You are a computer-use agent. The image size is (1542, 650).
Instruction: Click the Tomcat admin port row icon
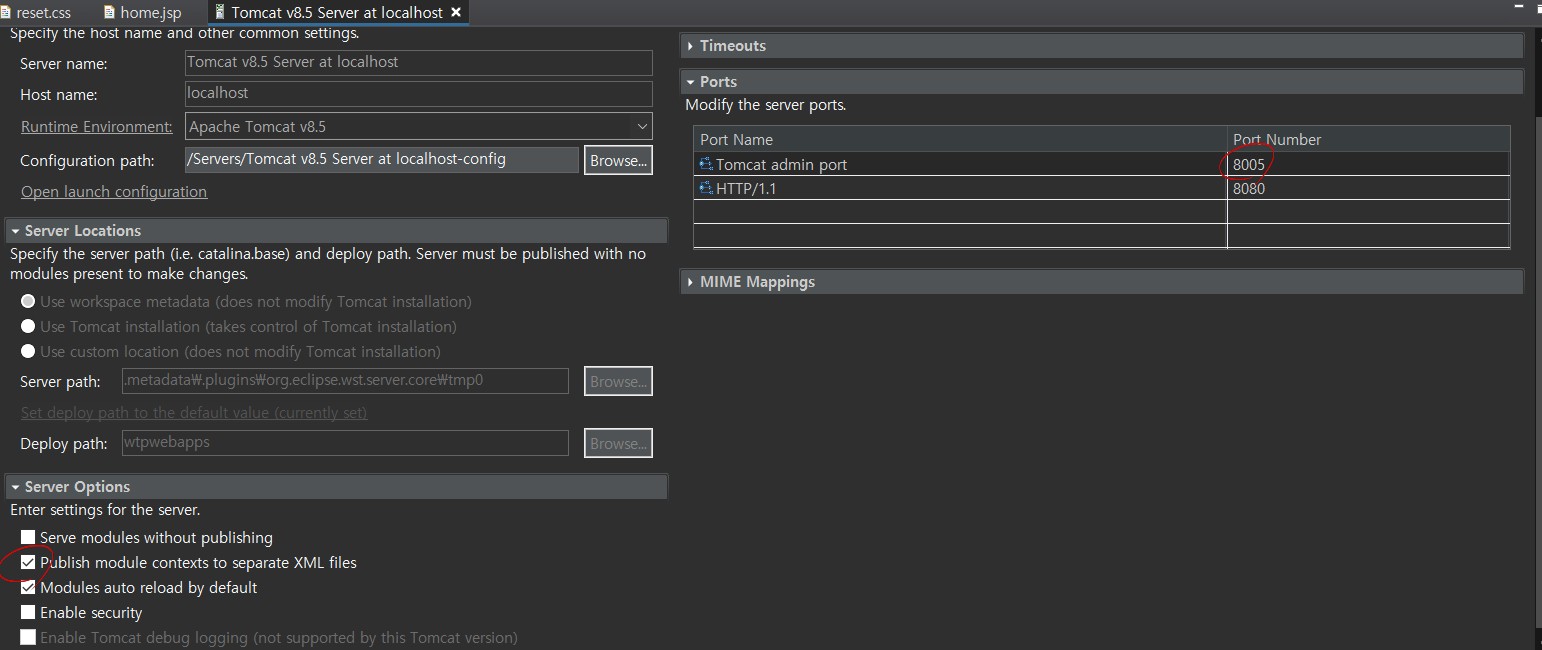coord(706,164)
